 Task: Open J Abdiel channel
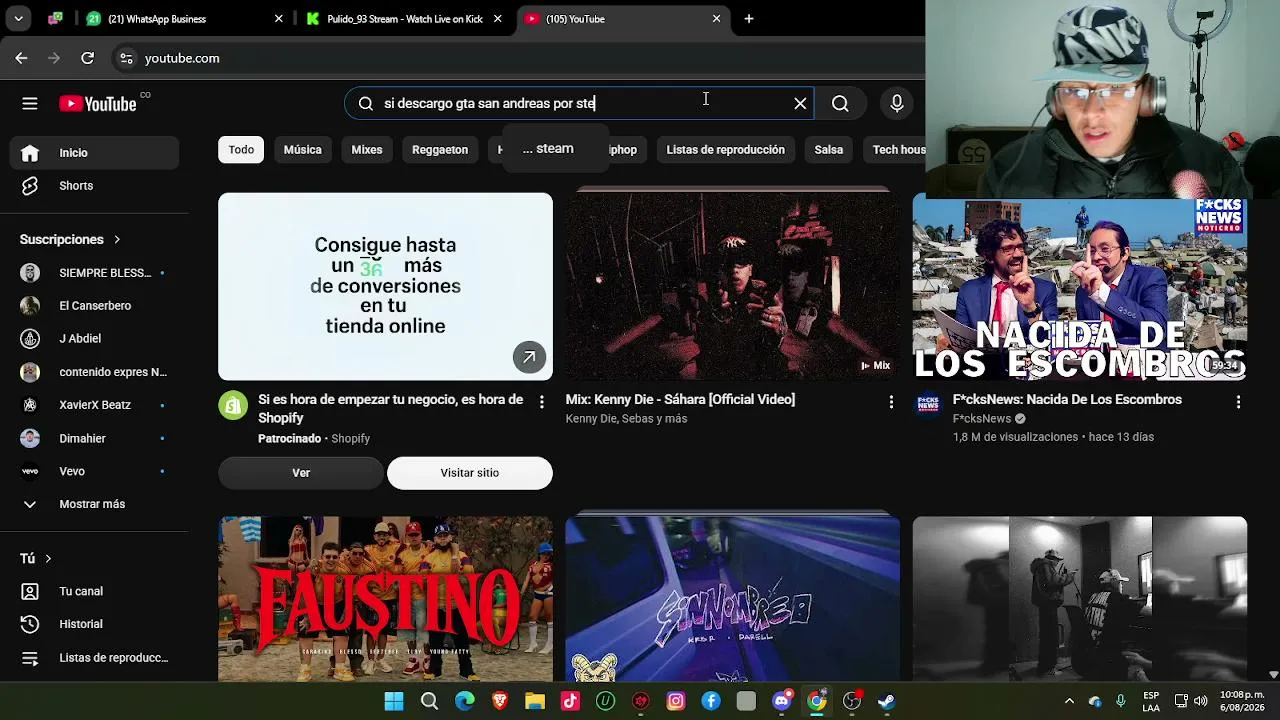[94, 339]
